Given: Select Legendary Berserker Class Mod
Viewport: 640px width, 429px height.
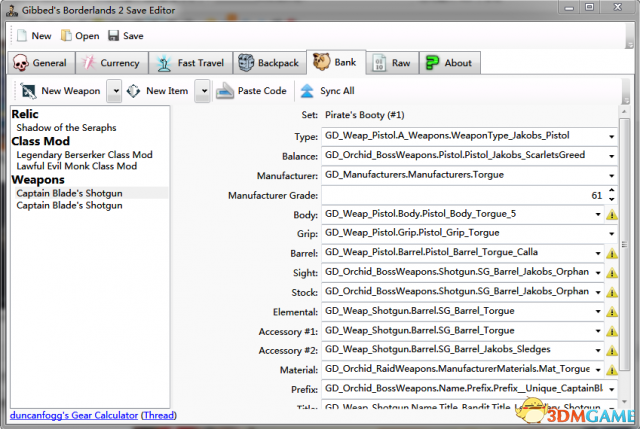Looking at the screenshot, I should point(84,155).
